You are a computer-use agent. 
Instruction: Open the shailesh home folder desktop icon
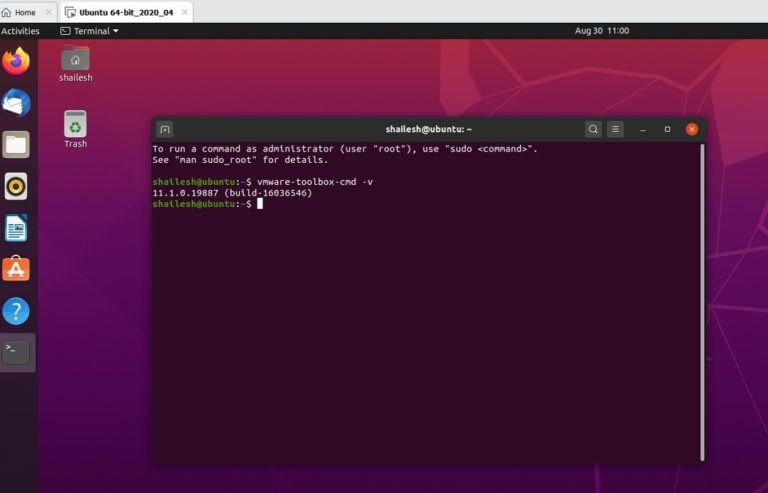[x=75, y=64]
